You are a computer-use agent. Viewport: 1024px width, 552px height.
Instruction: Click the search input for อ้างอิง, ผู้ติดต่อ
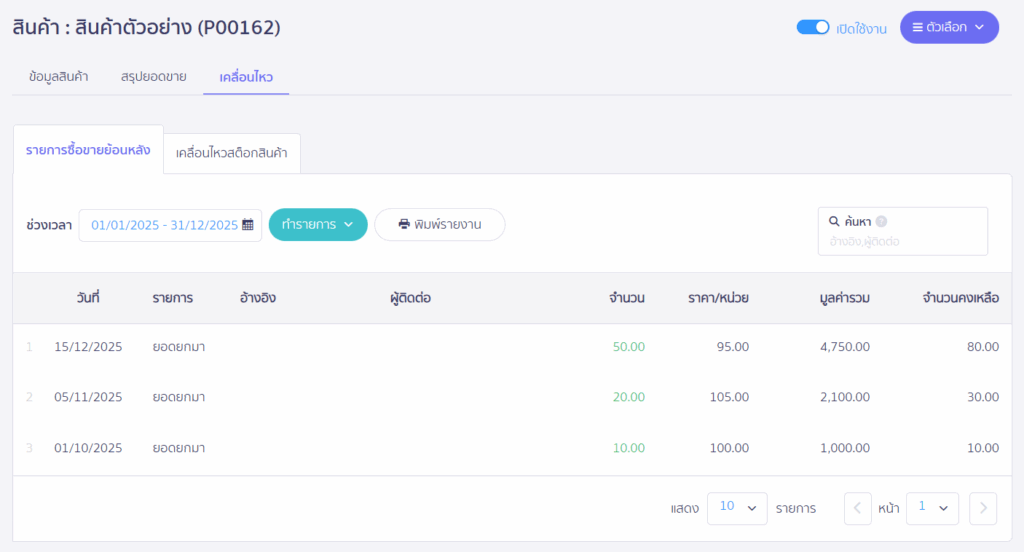902,242
